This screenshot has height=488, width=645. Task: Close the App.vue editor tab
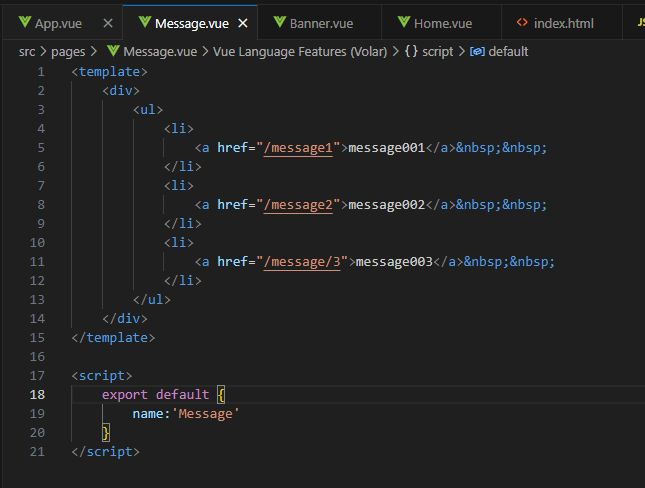105,23
